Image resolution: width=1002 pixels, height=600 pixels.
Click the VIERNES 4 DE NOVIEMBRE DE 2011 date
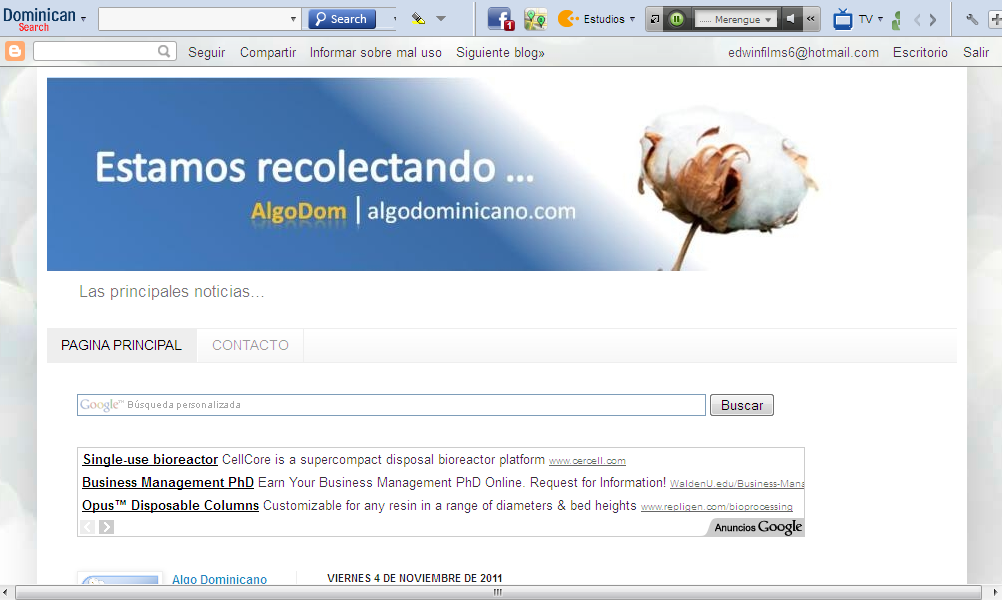pos(415,578)
